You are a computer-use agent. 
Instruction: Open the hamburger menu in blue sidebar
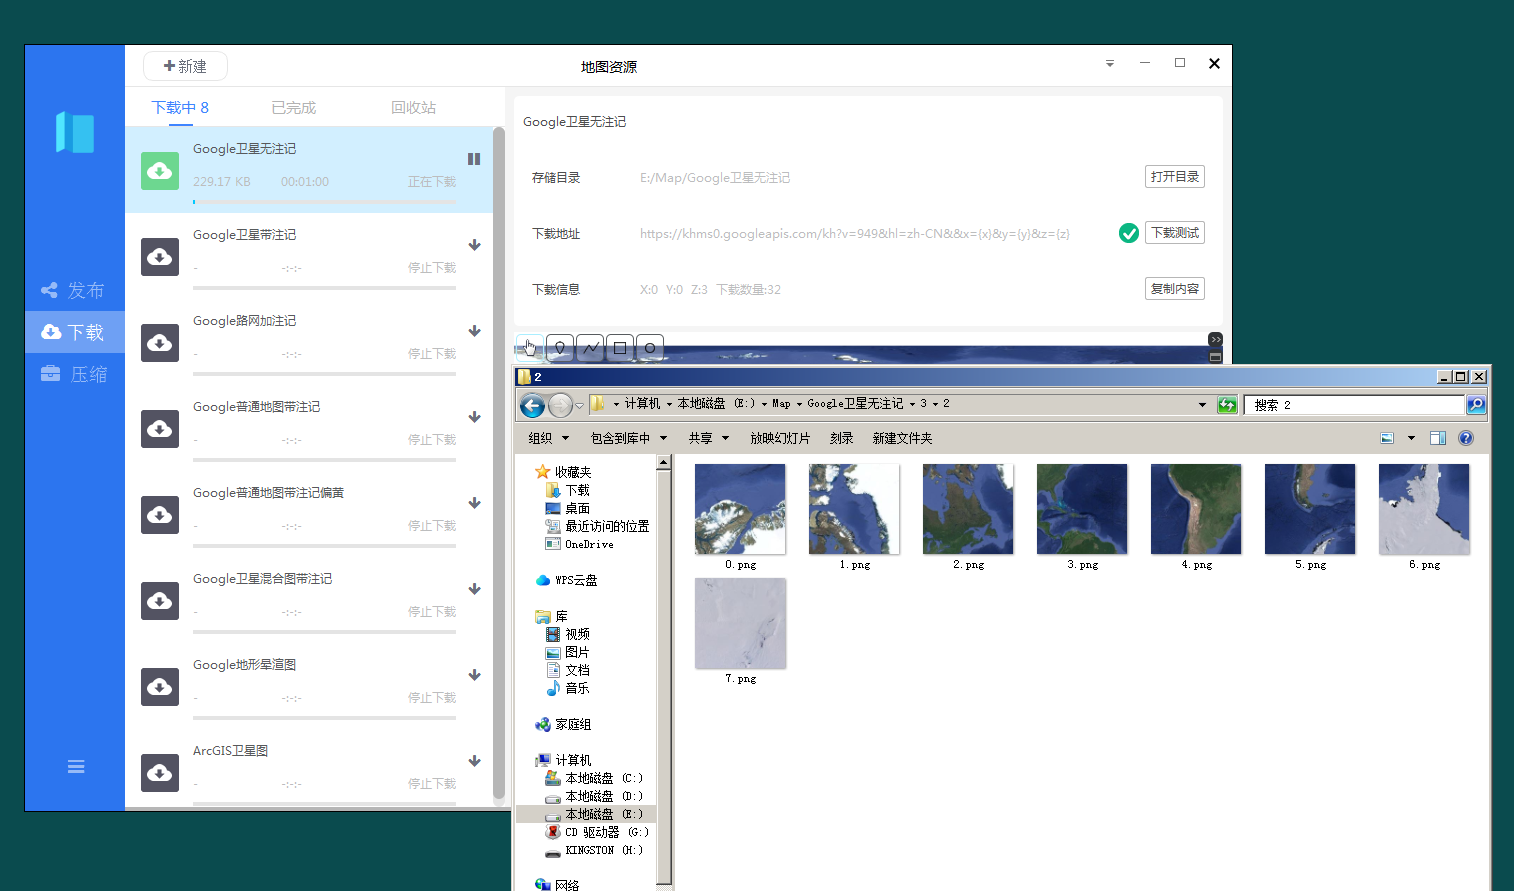(76, 767)
